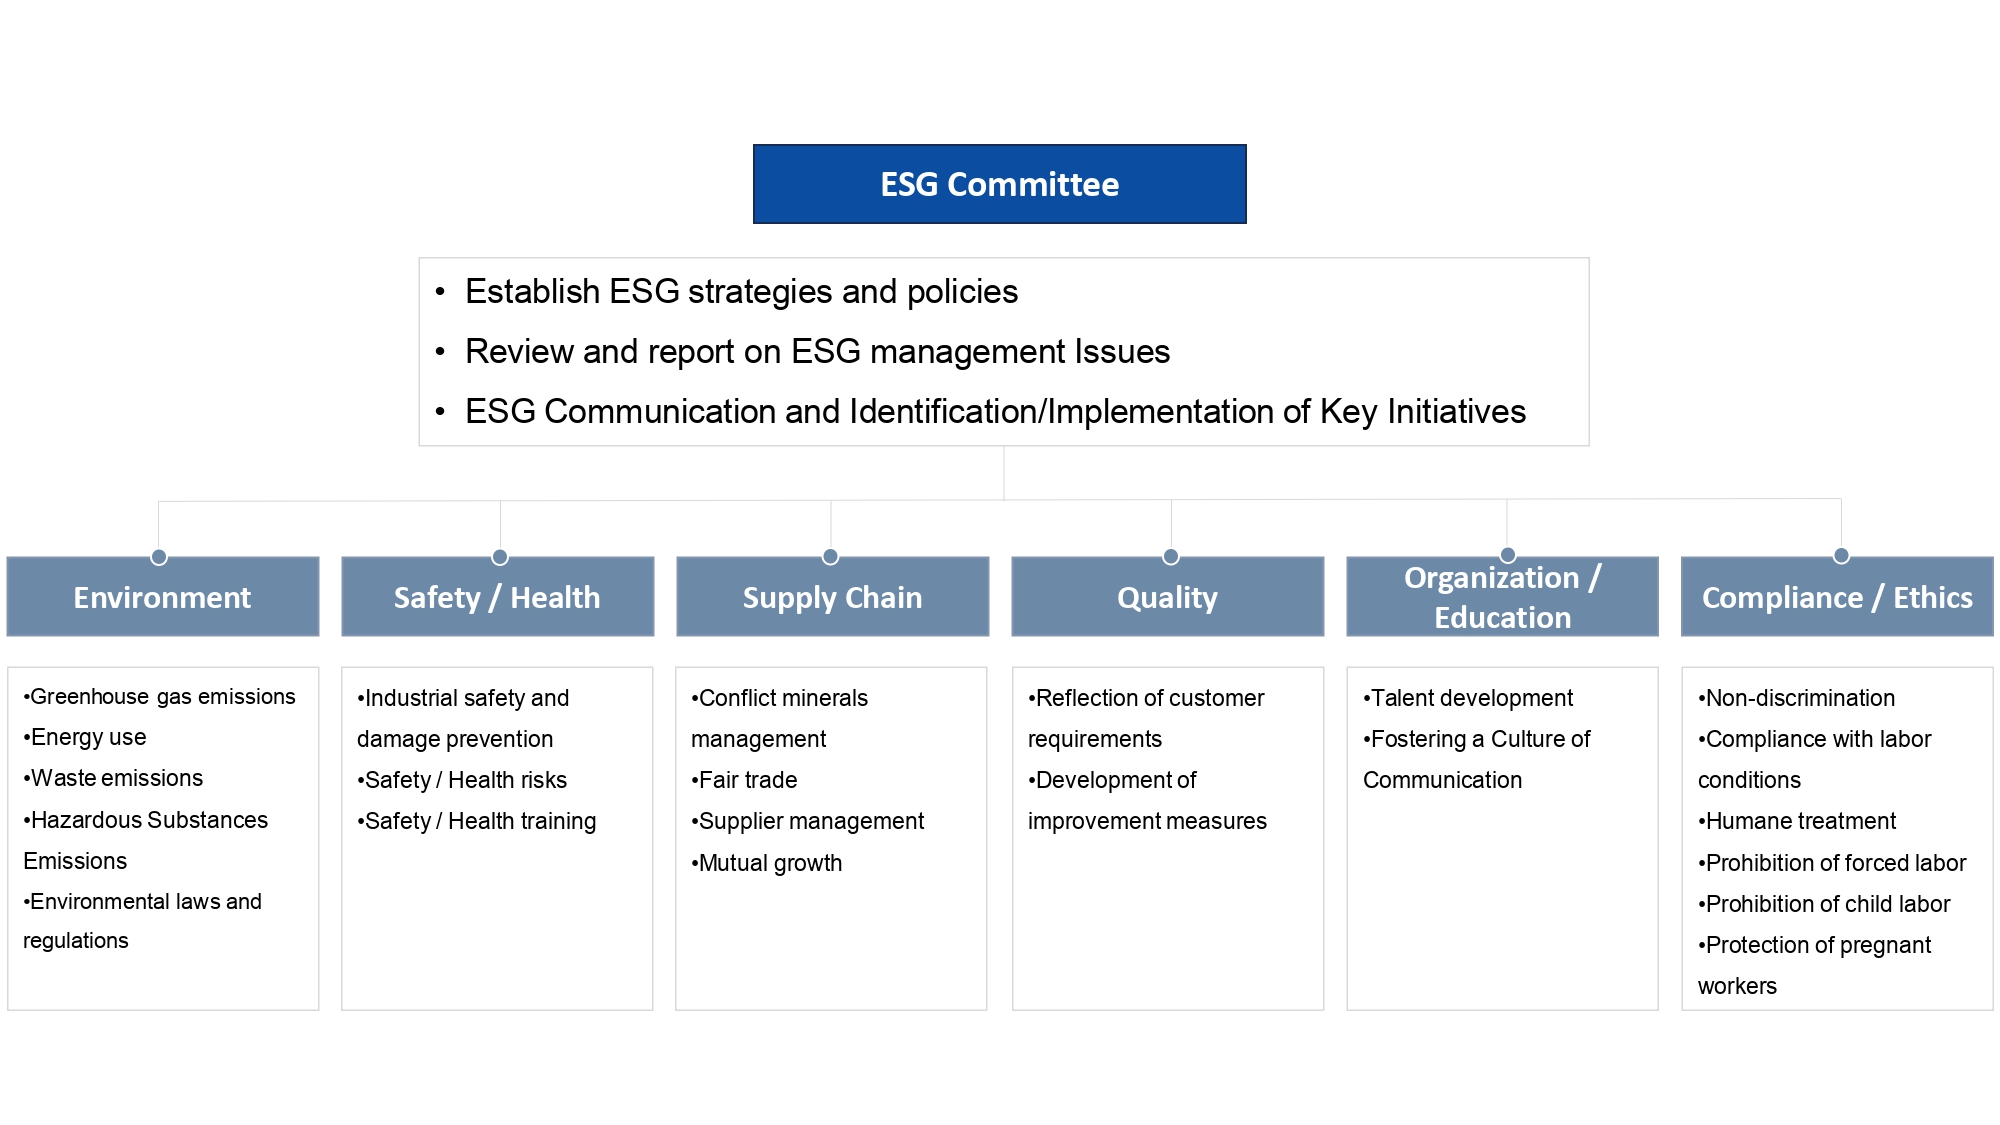Click the Supply Chain header box
Viewport: 2000px width, 1125px height.
coord(832,597)
